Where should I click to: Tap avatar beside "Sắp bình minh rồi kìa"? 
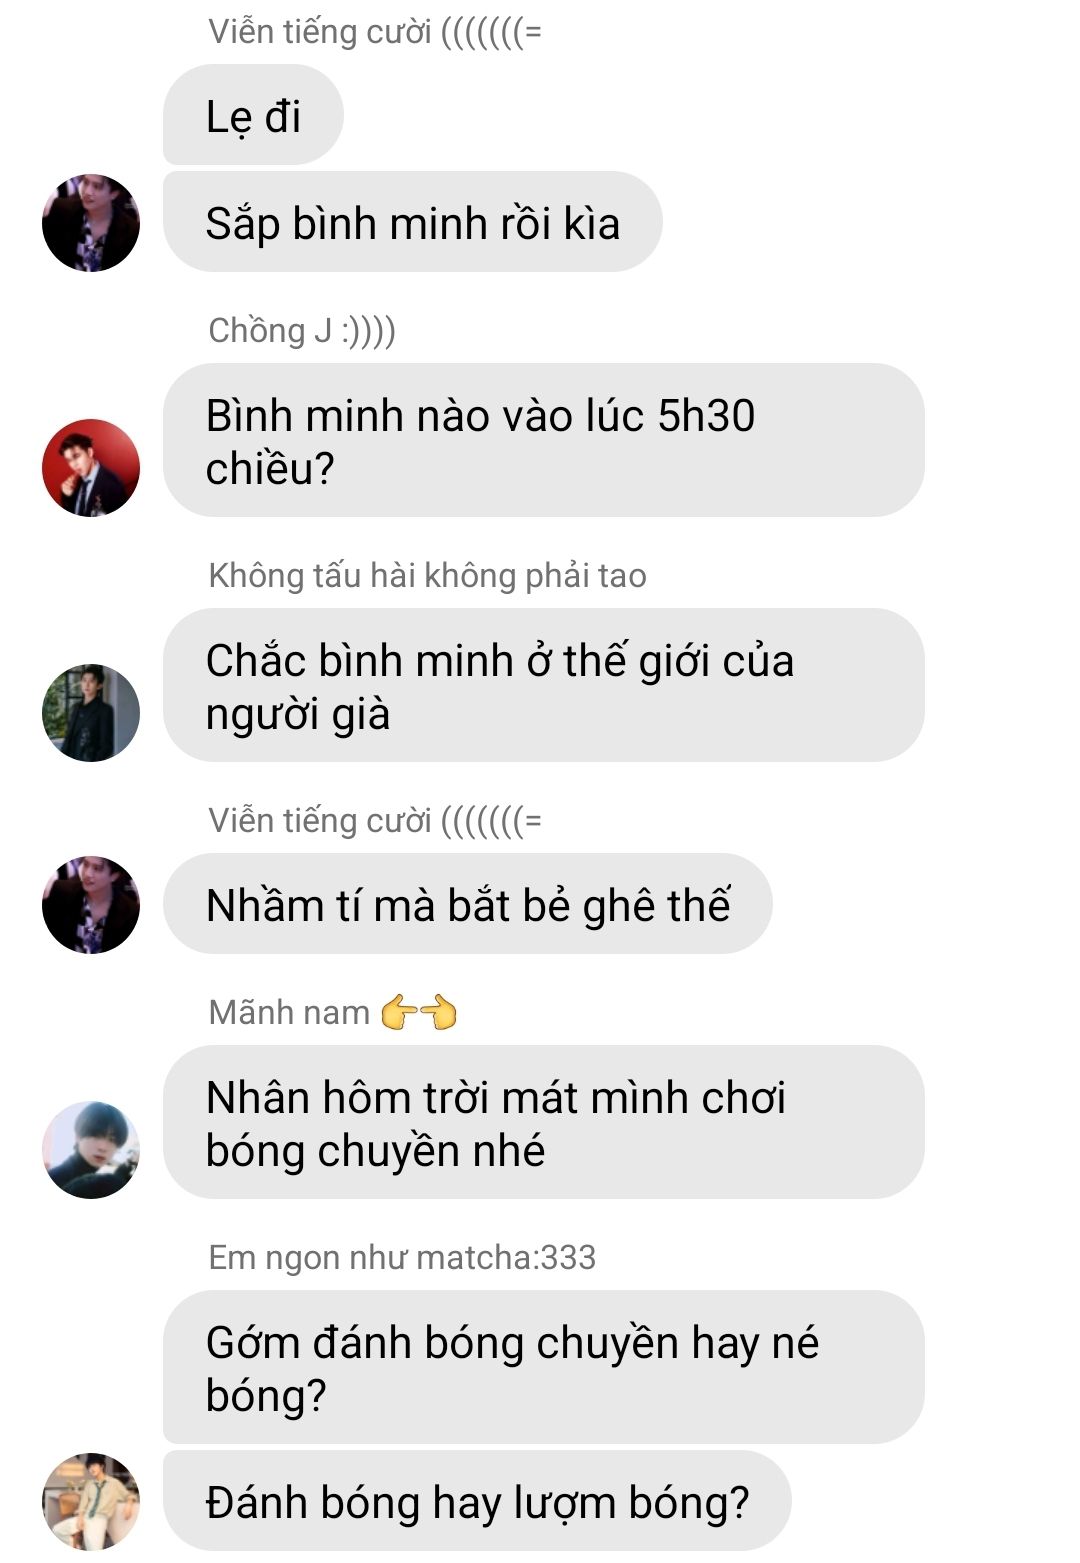[91, 223]
